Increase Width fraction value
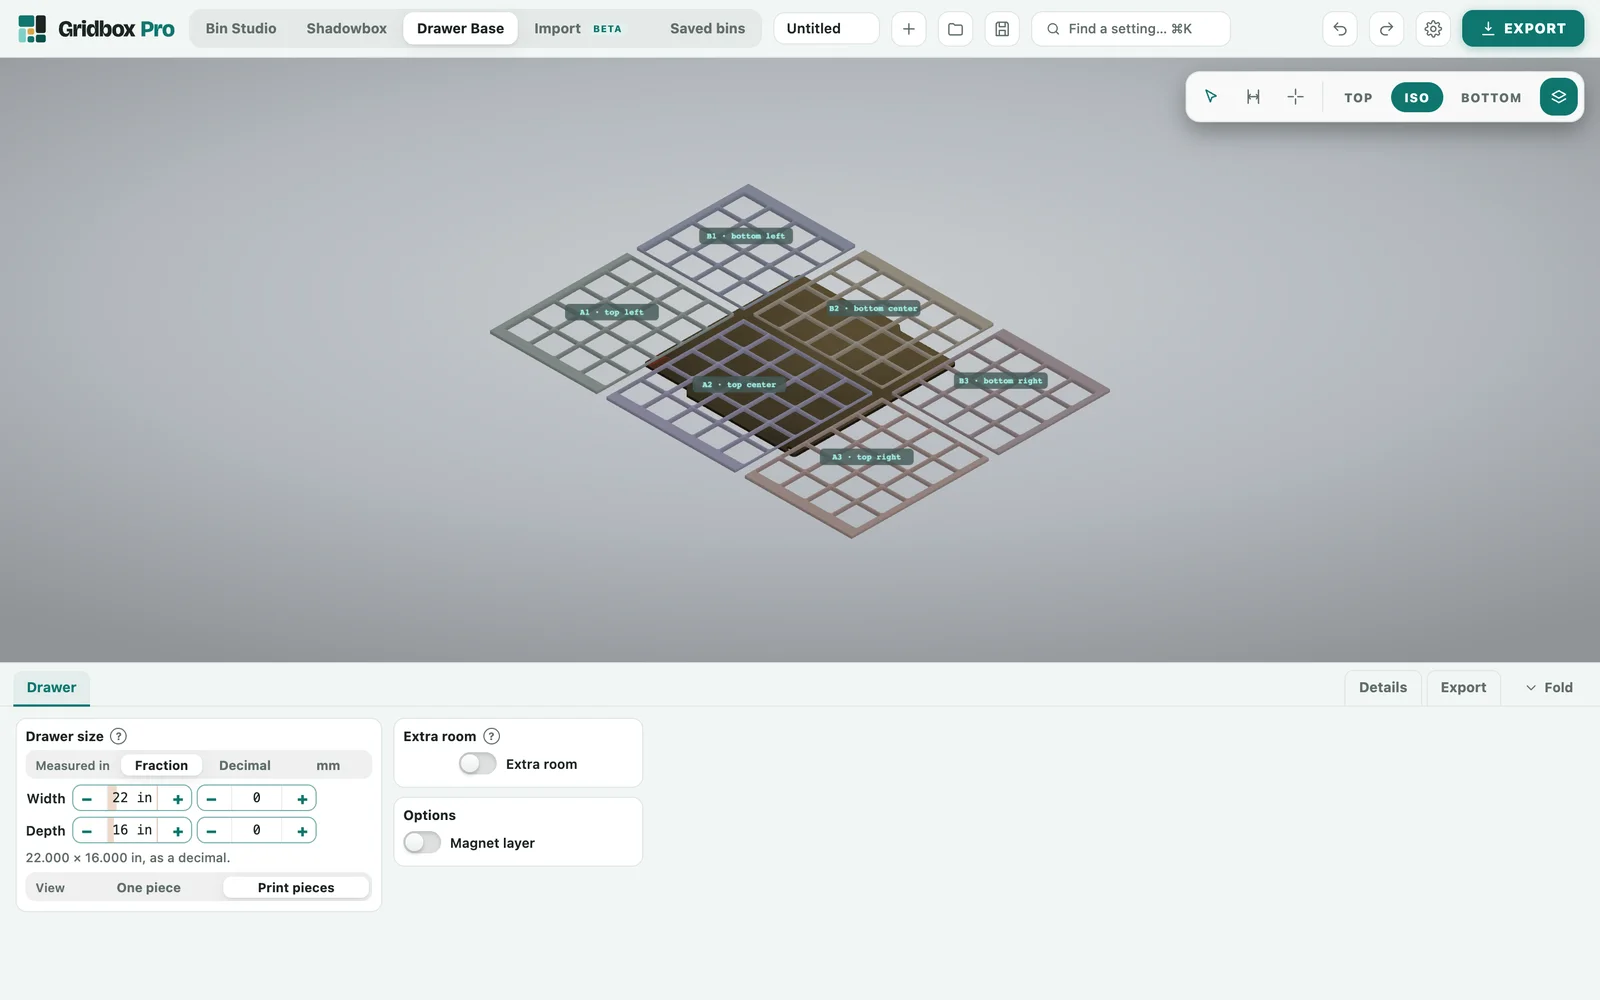This screenshot has width=1600, height=1000. [301, 799]
